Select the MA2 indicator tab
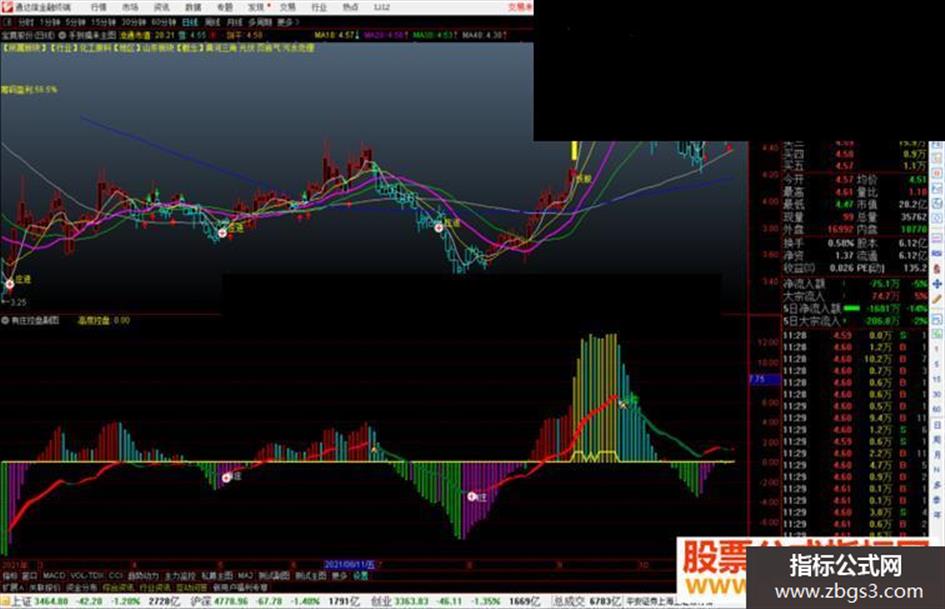 point(246,576)
